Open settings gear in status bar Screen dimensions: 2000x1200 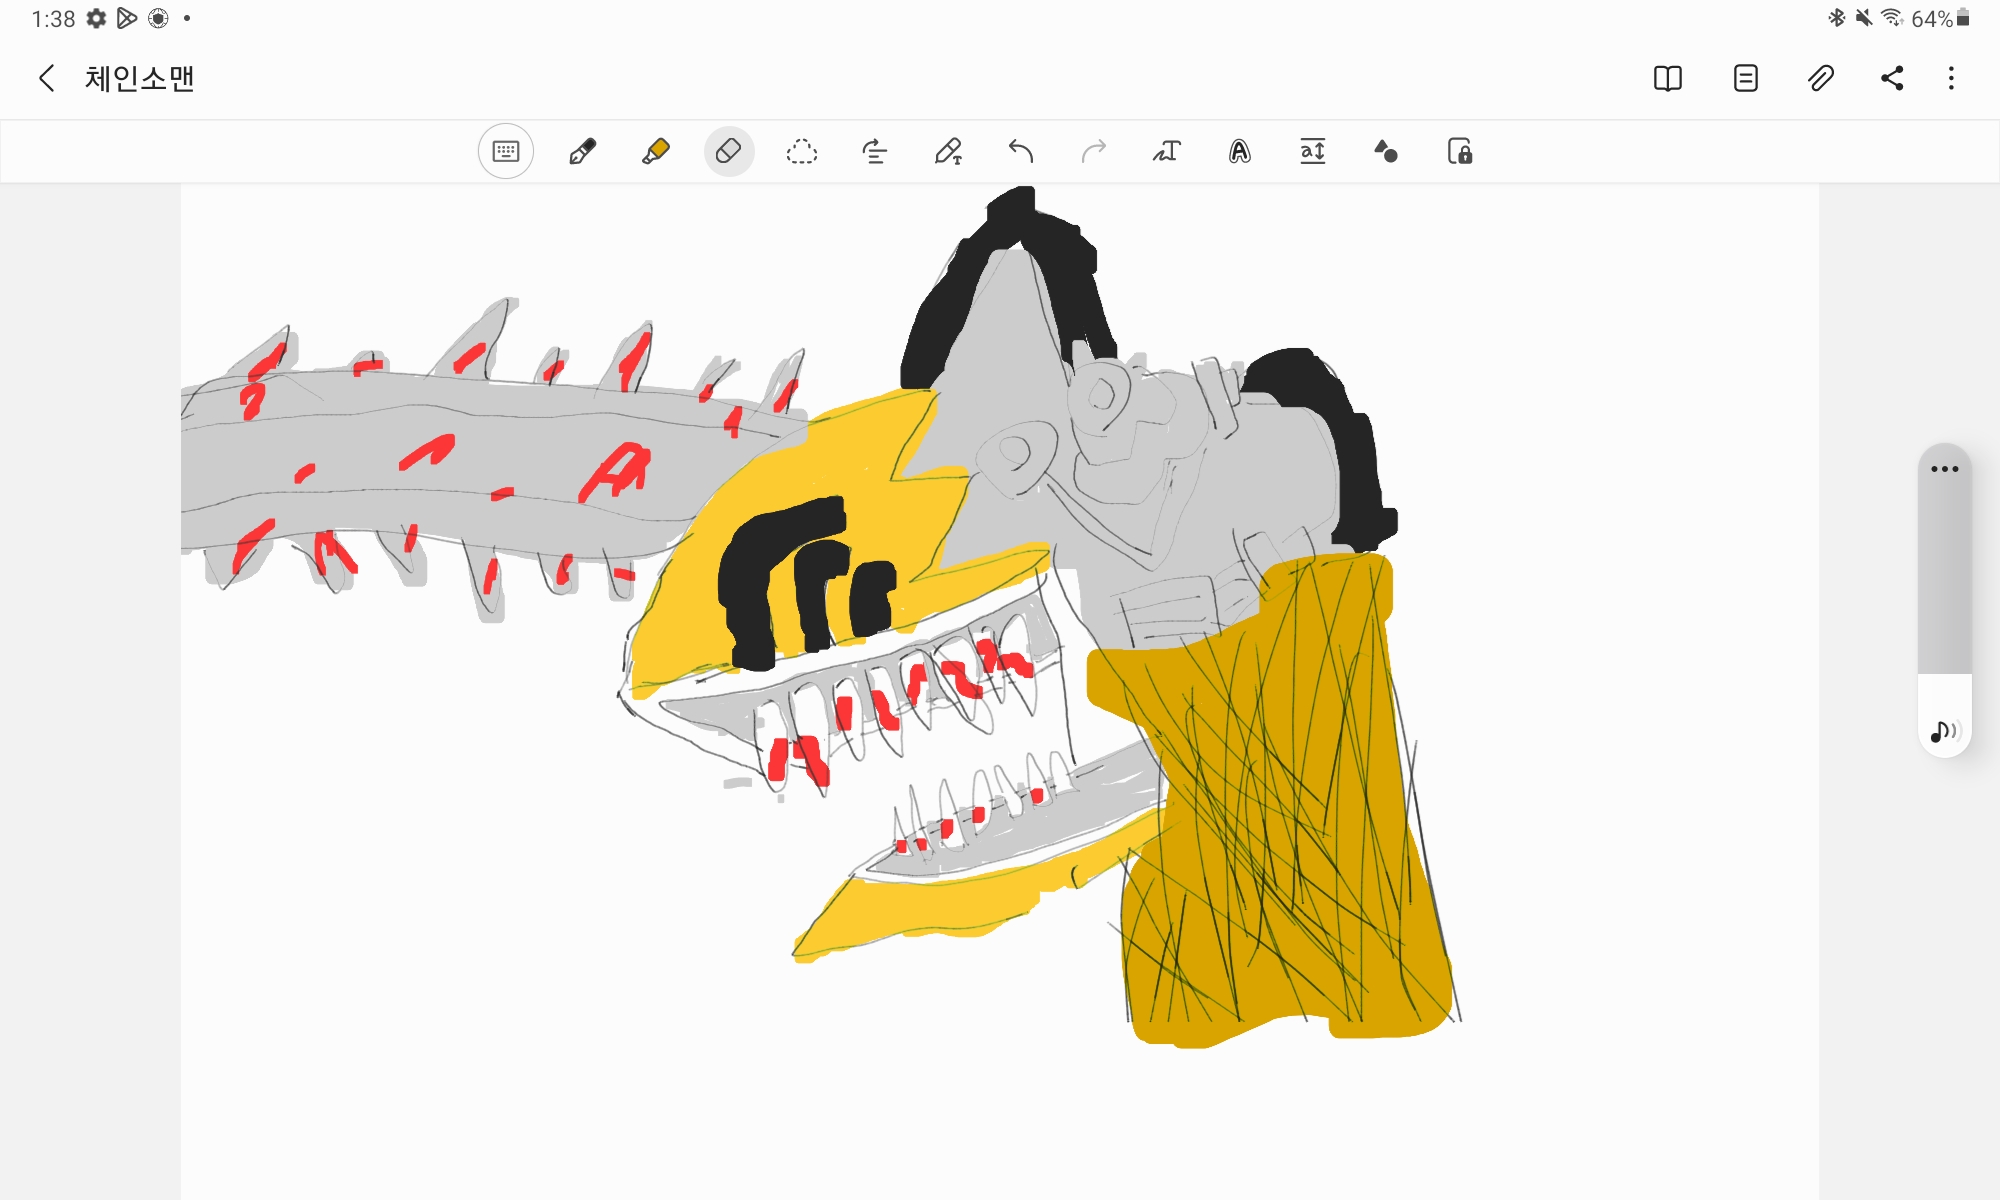(97, 18)
